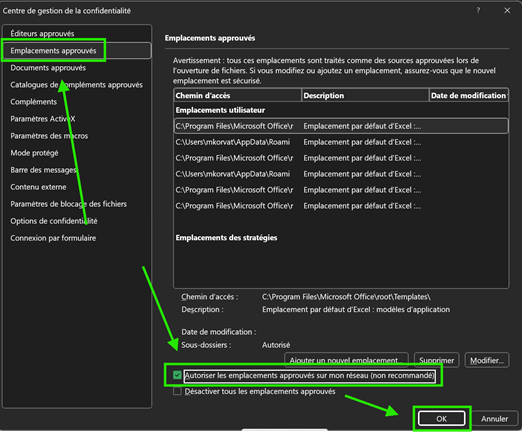Sort by Chemin d'accès column header

point(238,95)
